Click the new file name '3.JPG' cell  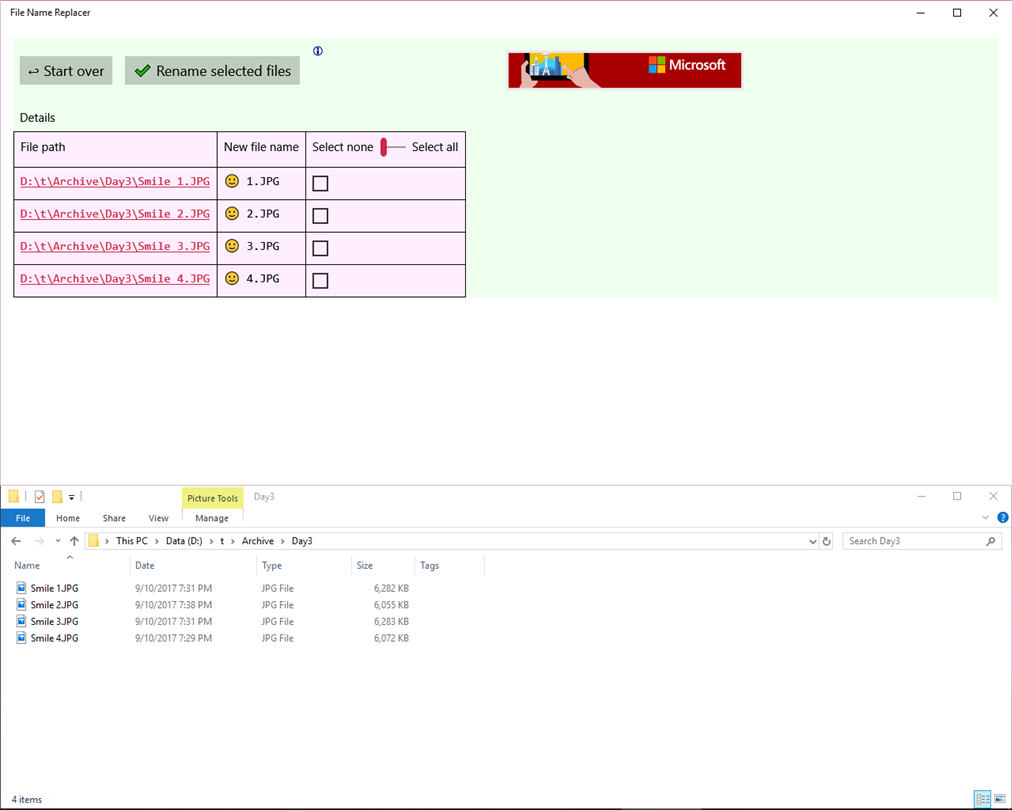point(261,248)
